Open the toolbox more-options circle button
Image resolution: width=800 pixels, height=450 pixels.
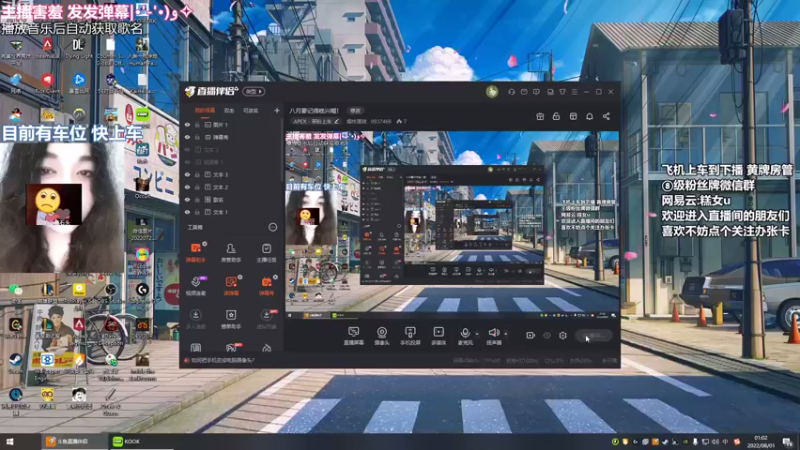273,227
